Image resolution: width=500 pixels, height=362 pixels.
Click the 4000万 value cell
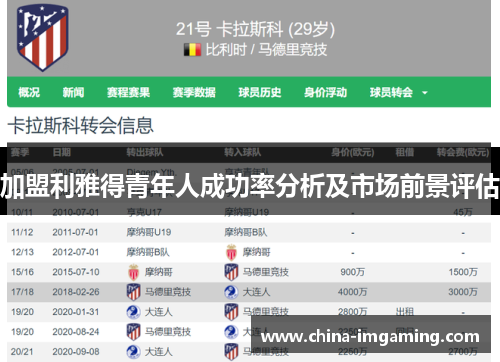352,292
